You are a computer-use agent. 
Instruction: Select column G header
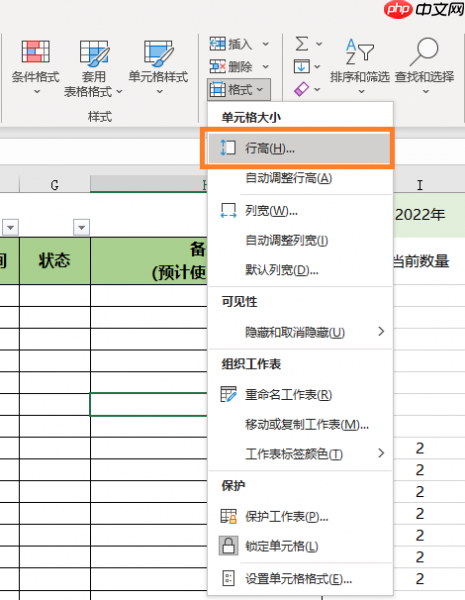coord(55,185)
